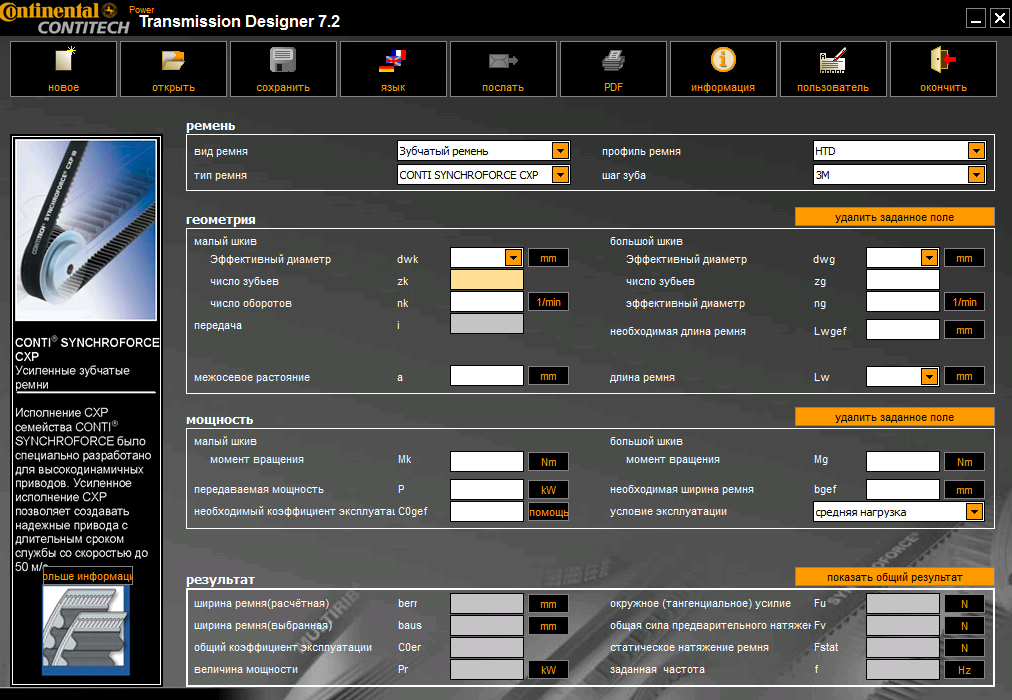This screenshot has height=700, width=1012.
Task: Focus the center distance 'a' field
Action: coord(487,375)
